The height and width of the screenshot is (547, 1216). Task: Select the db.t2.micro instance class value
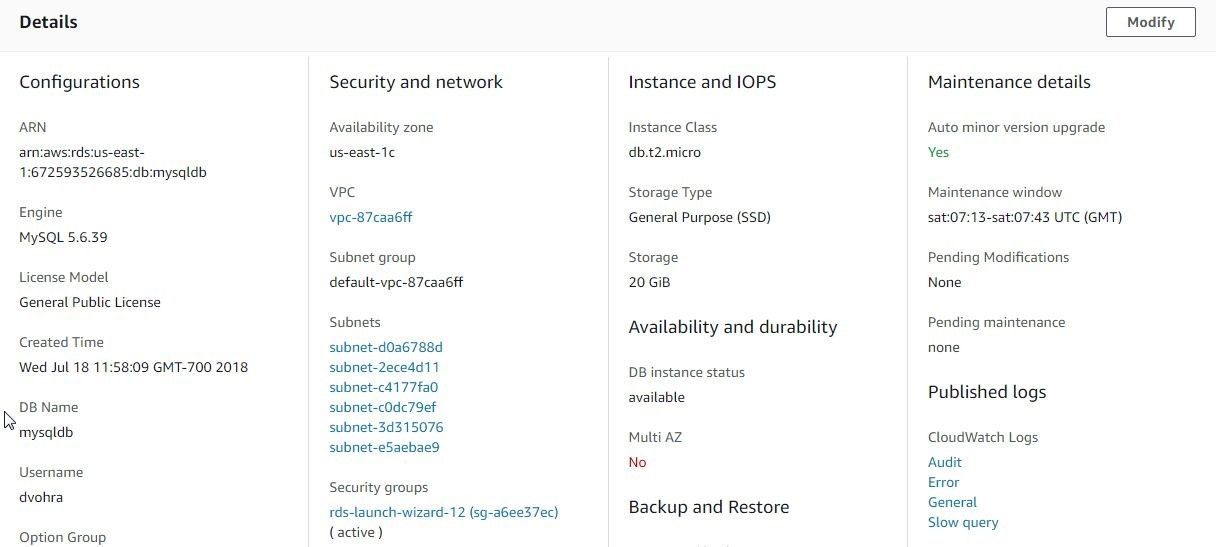[664, 152]
